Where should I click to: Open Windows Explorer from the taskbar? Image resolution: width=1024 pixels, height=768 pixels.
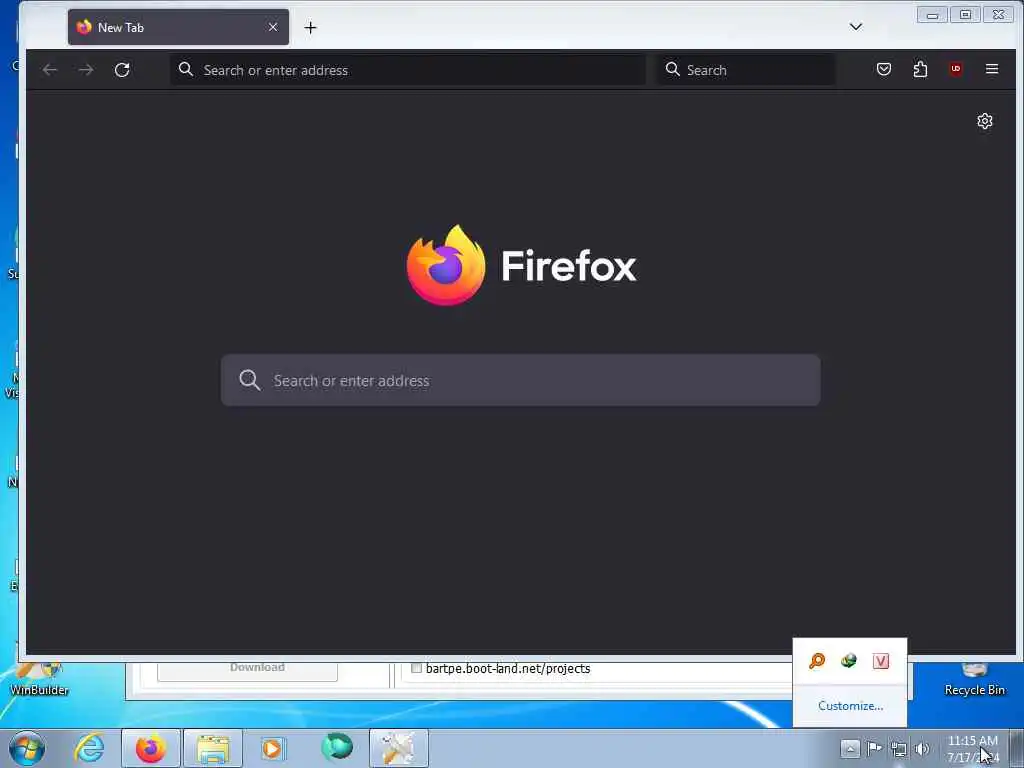tap(213, 748)
